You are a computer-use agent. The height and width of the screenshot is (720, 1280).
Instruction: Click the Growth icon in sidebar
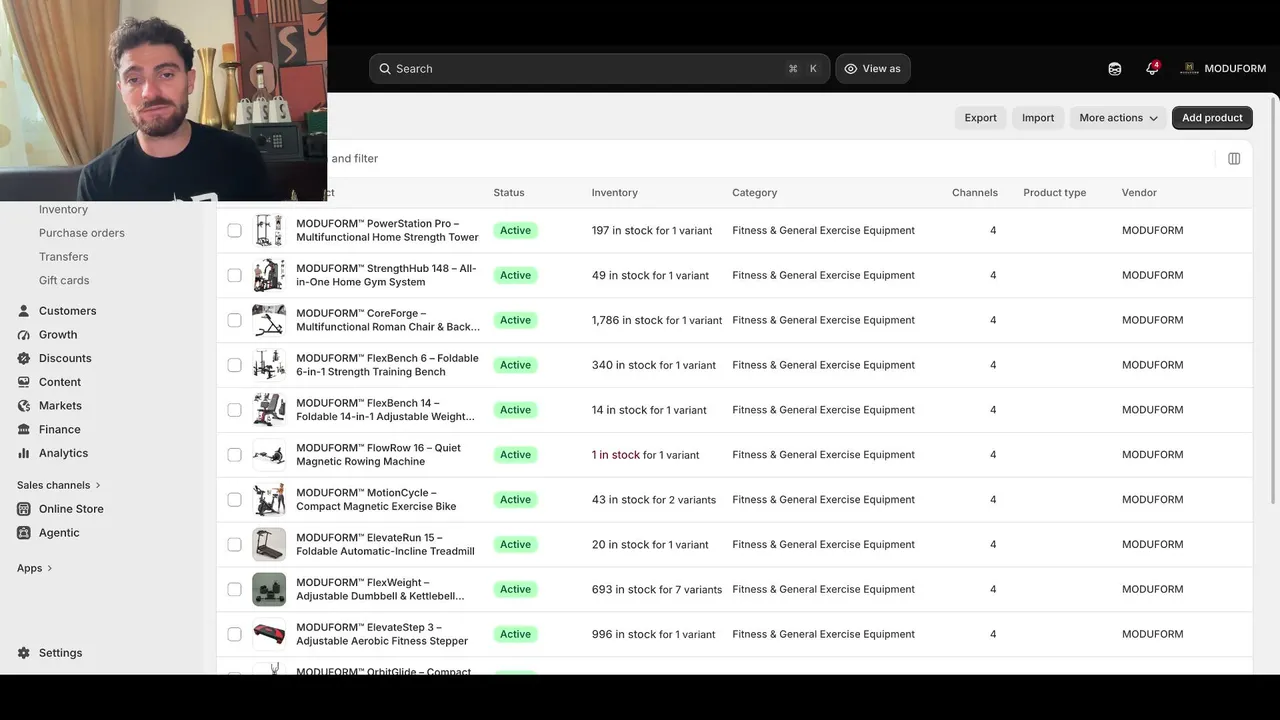(x=24, y=335)
